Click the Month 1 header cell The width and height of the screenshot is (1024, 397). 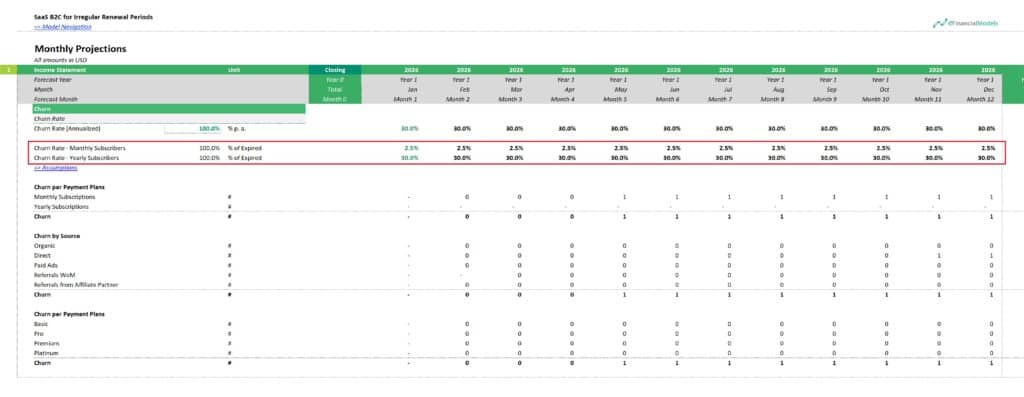pyautogui.click(x=406, y=99)
